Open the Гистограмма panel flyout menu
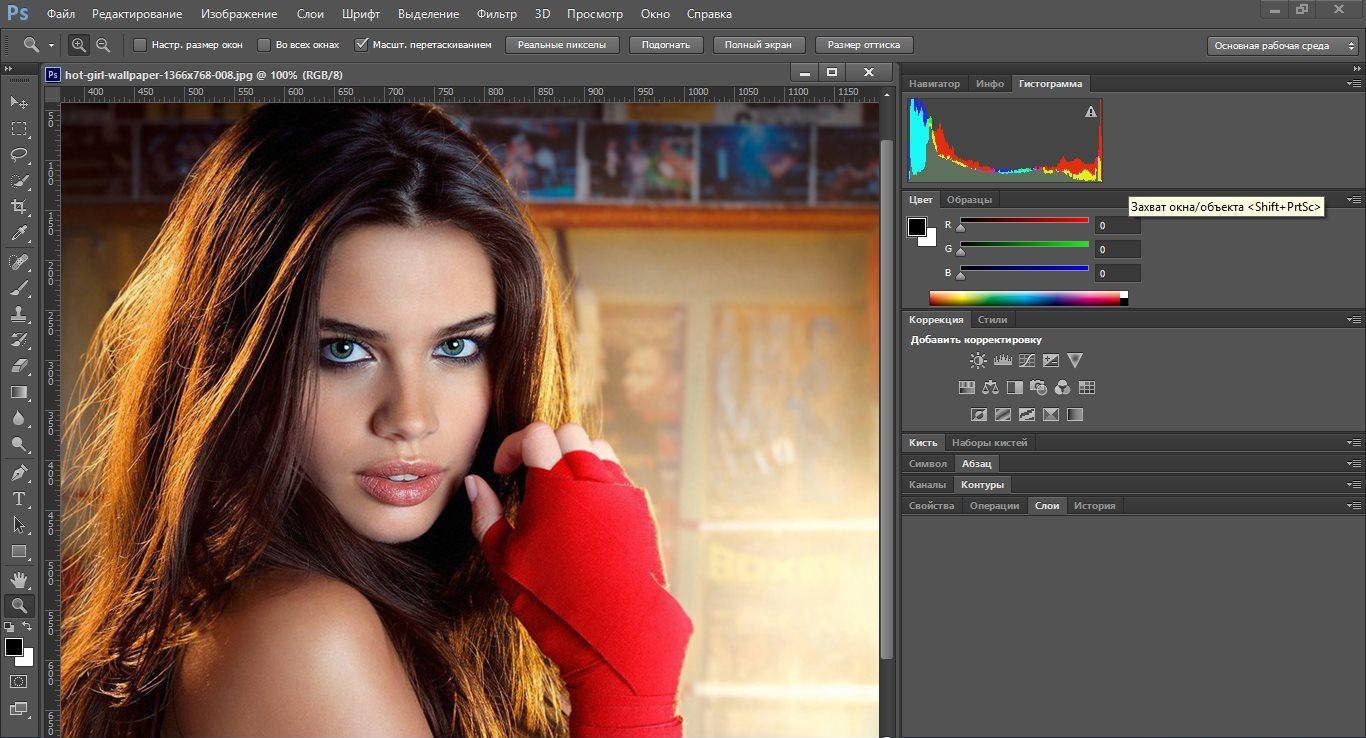 click(x=1354, y=84)
